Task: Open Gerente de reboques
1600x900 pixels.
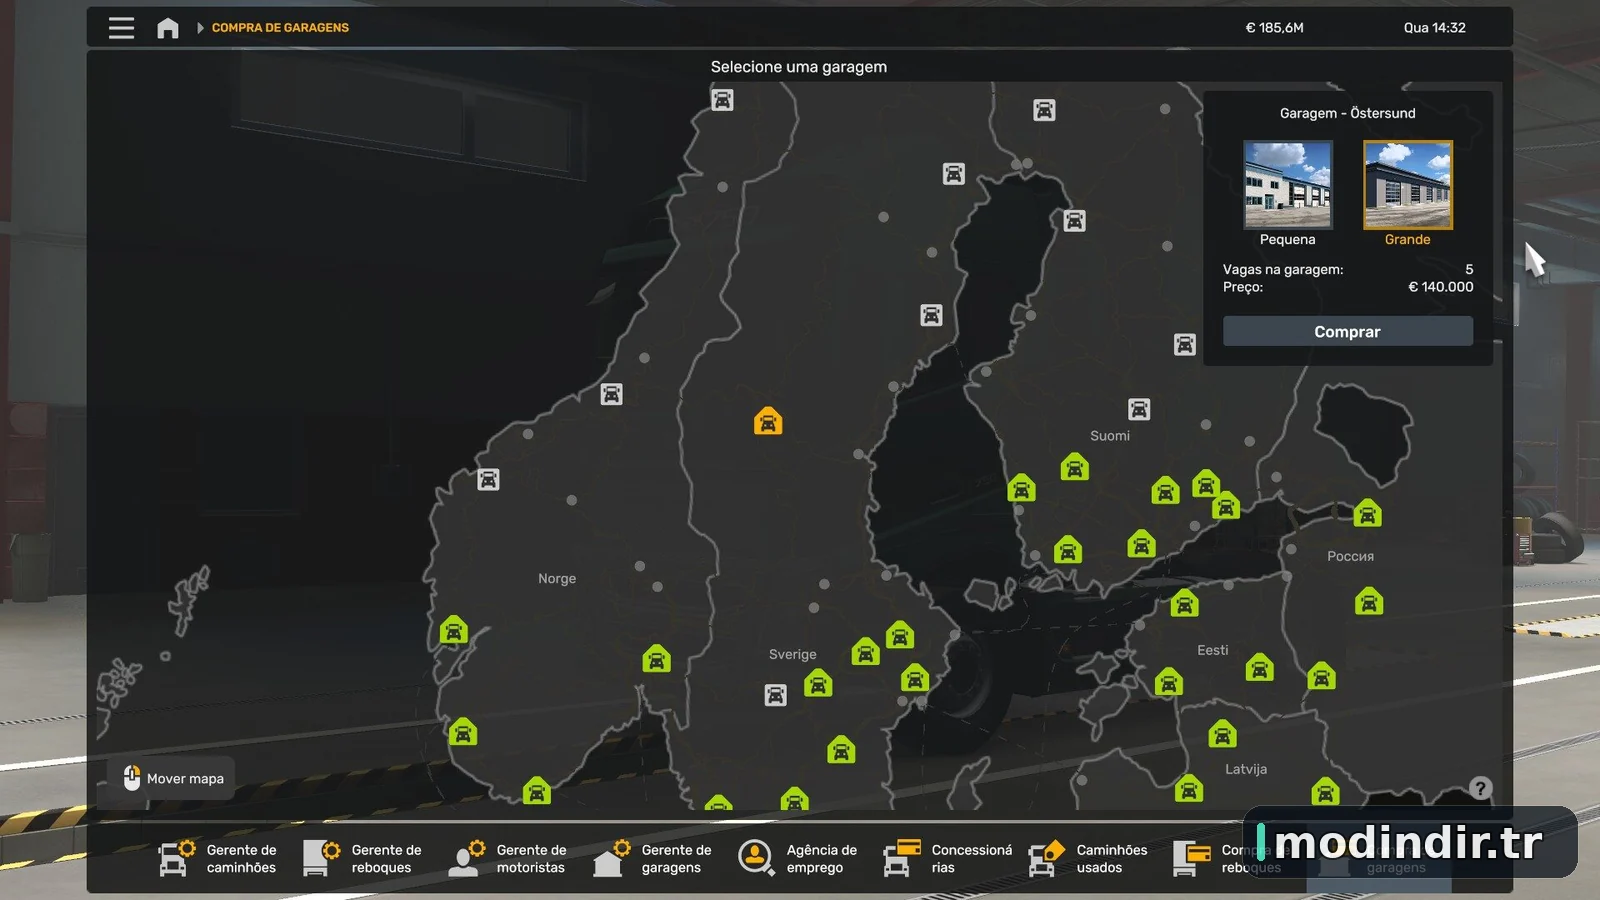Action: tap(363, 858)
